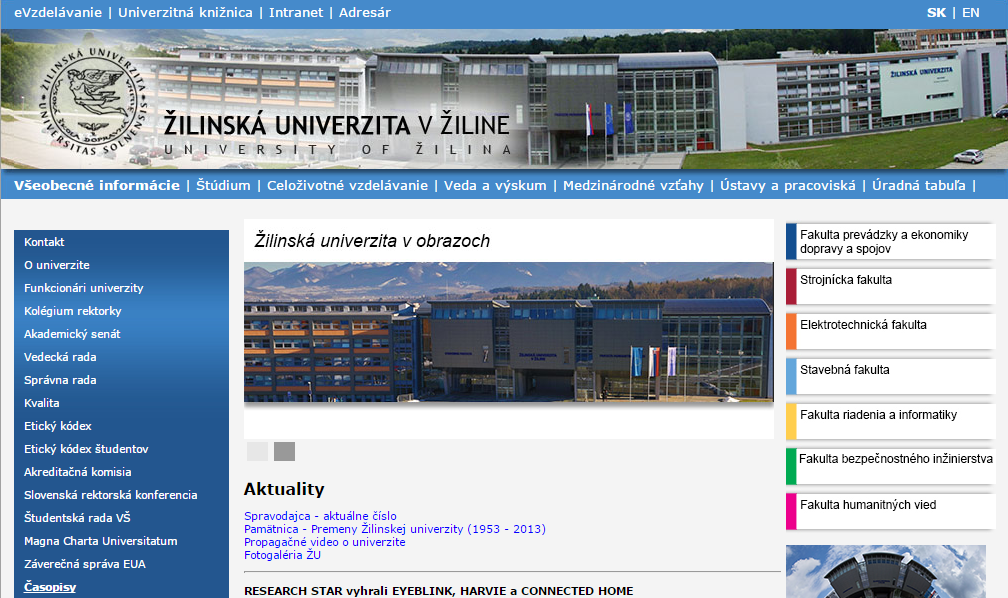Open Spravodajca - aktuálne číslo link
Screen dimensions: 1008x598
point(320,516)
